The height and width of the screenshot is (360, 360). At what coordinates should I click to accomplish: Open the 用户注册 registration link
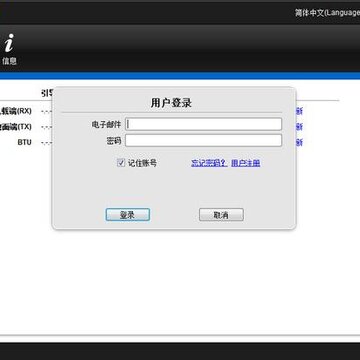[246, 163]
